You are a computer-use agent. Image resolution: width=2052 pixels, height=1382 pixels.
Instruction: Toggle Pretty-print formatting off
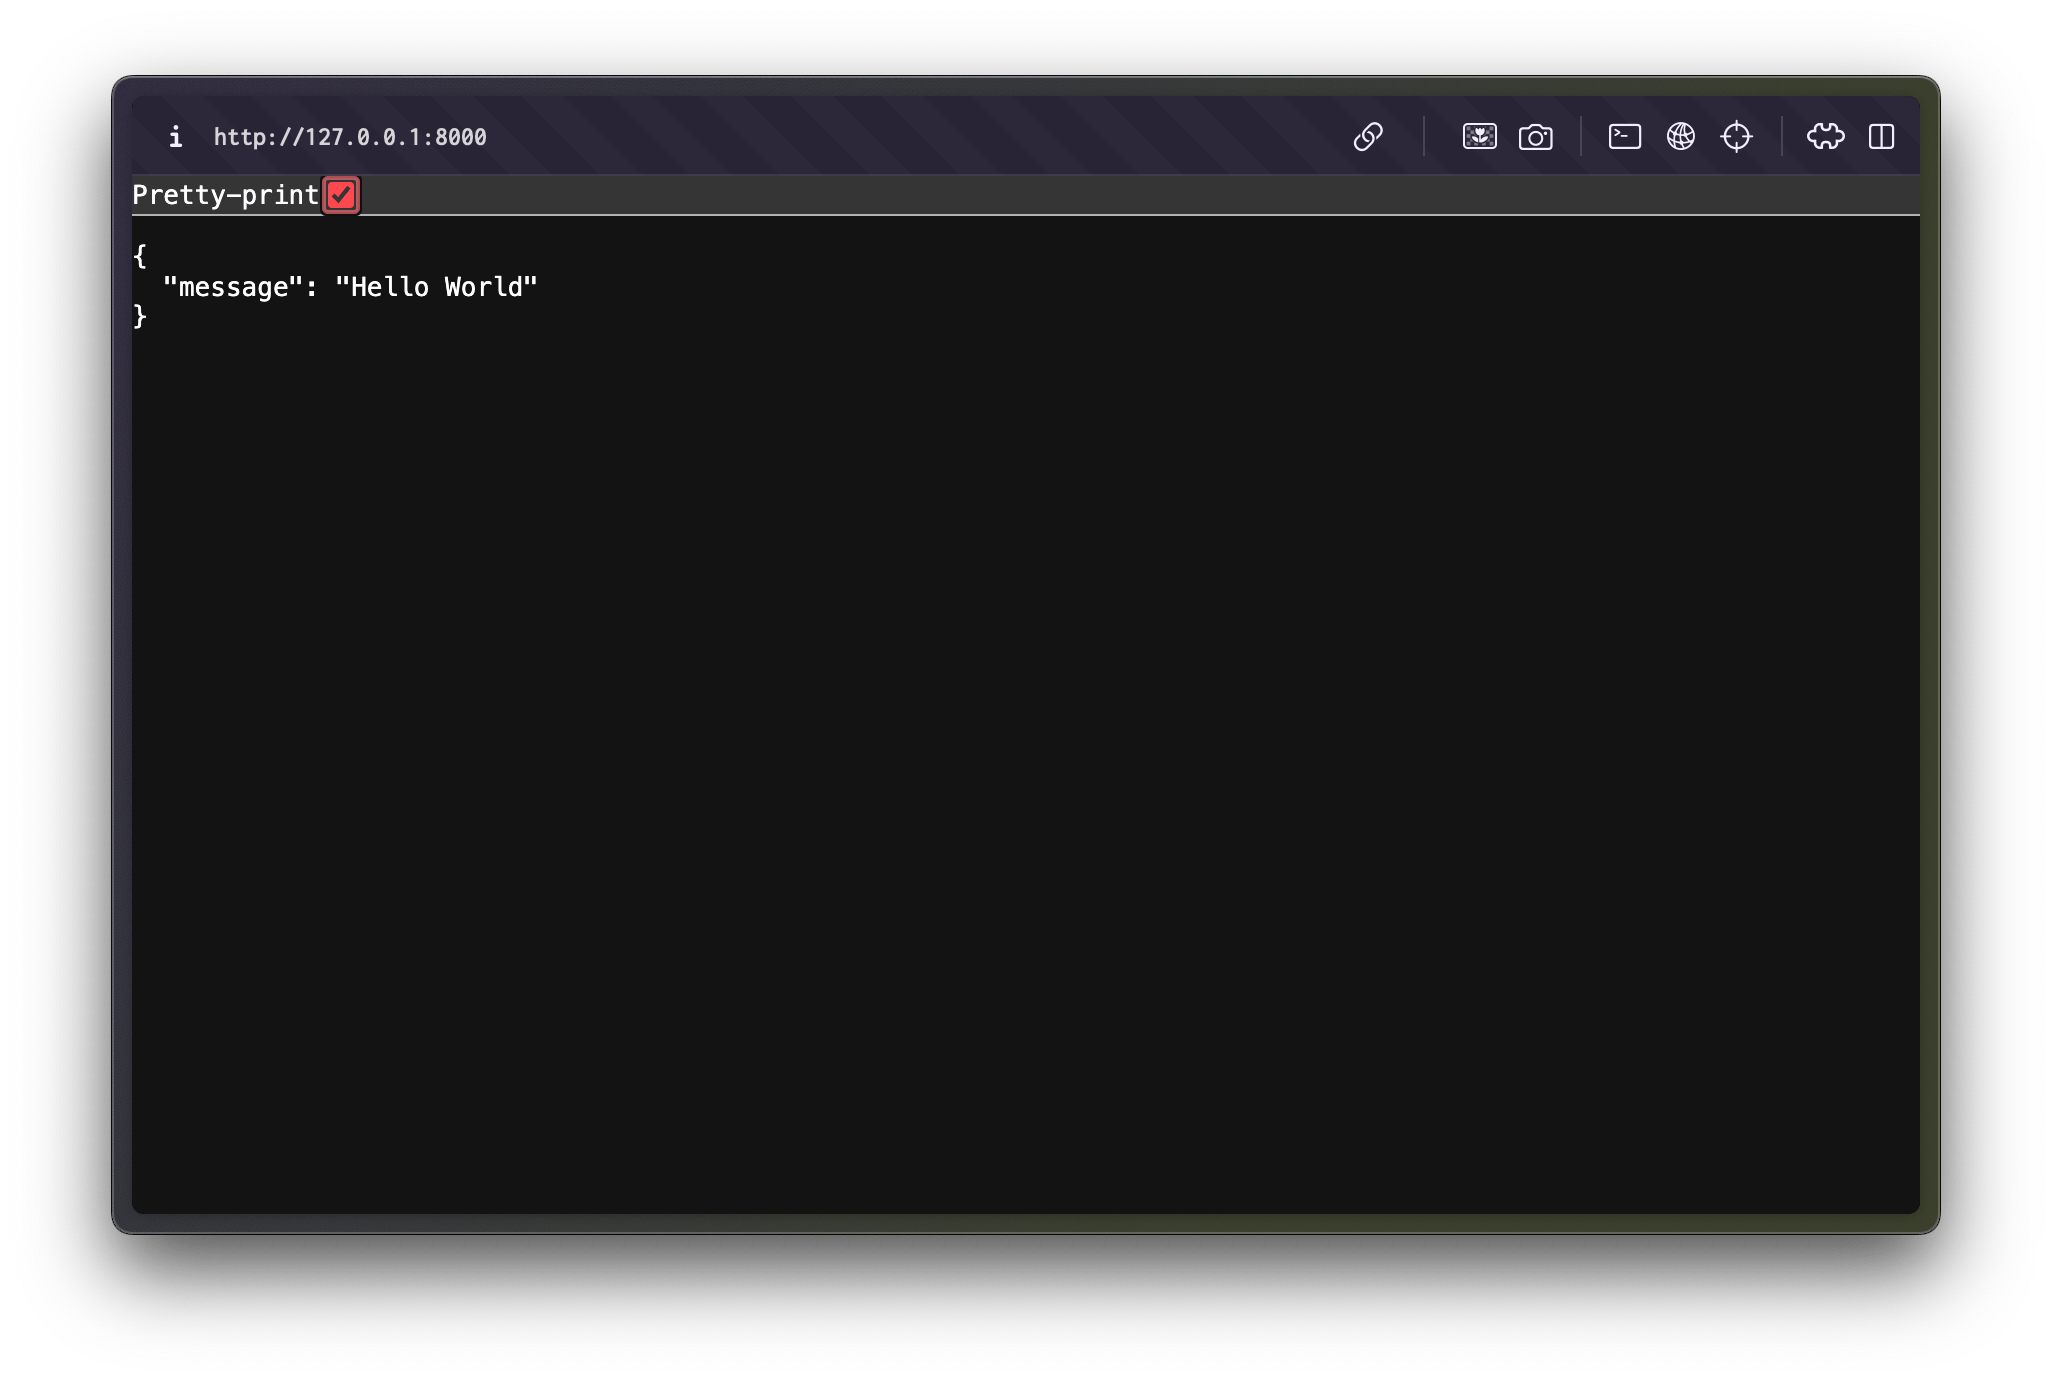click(341, 195)
